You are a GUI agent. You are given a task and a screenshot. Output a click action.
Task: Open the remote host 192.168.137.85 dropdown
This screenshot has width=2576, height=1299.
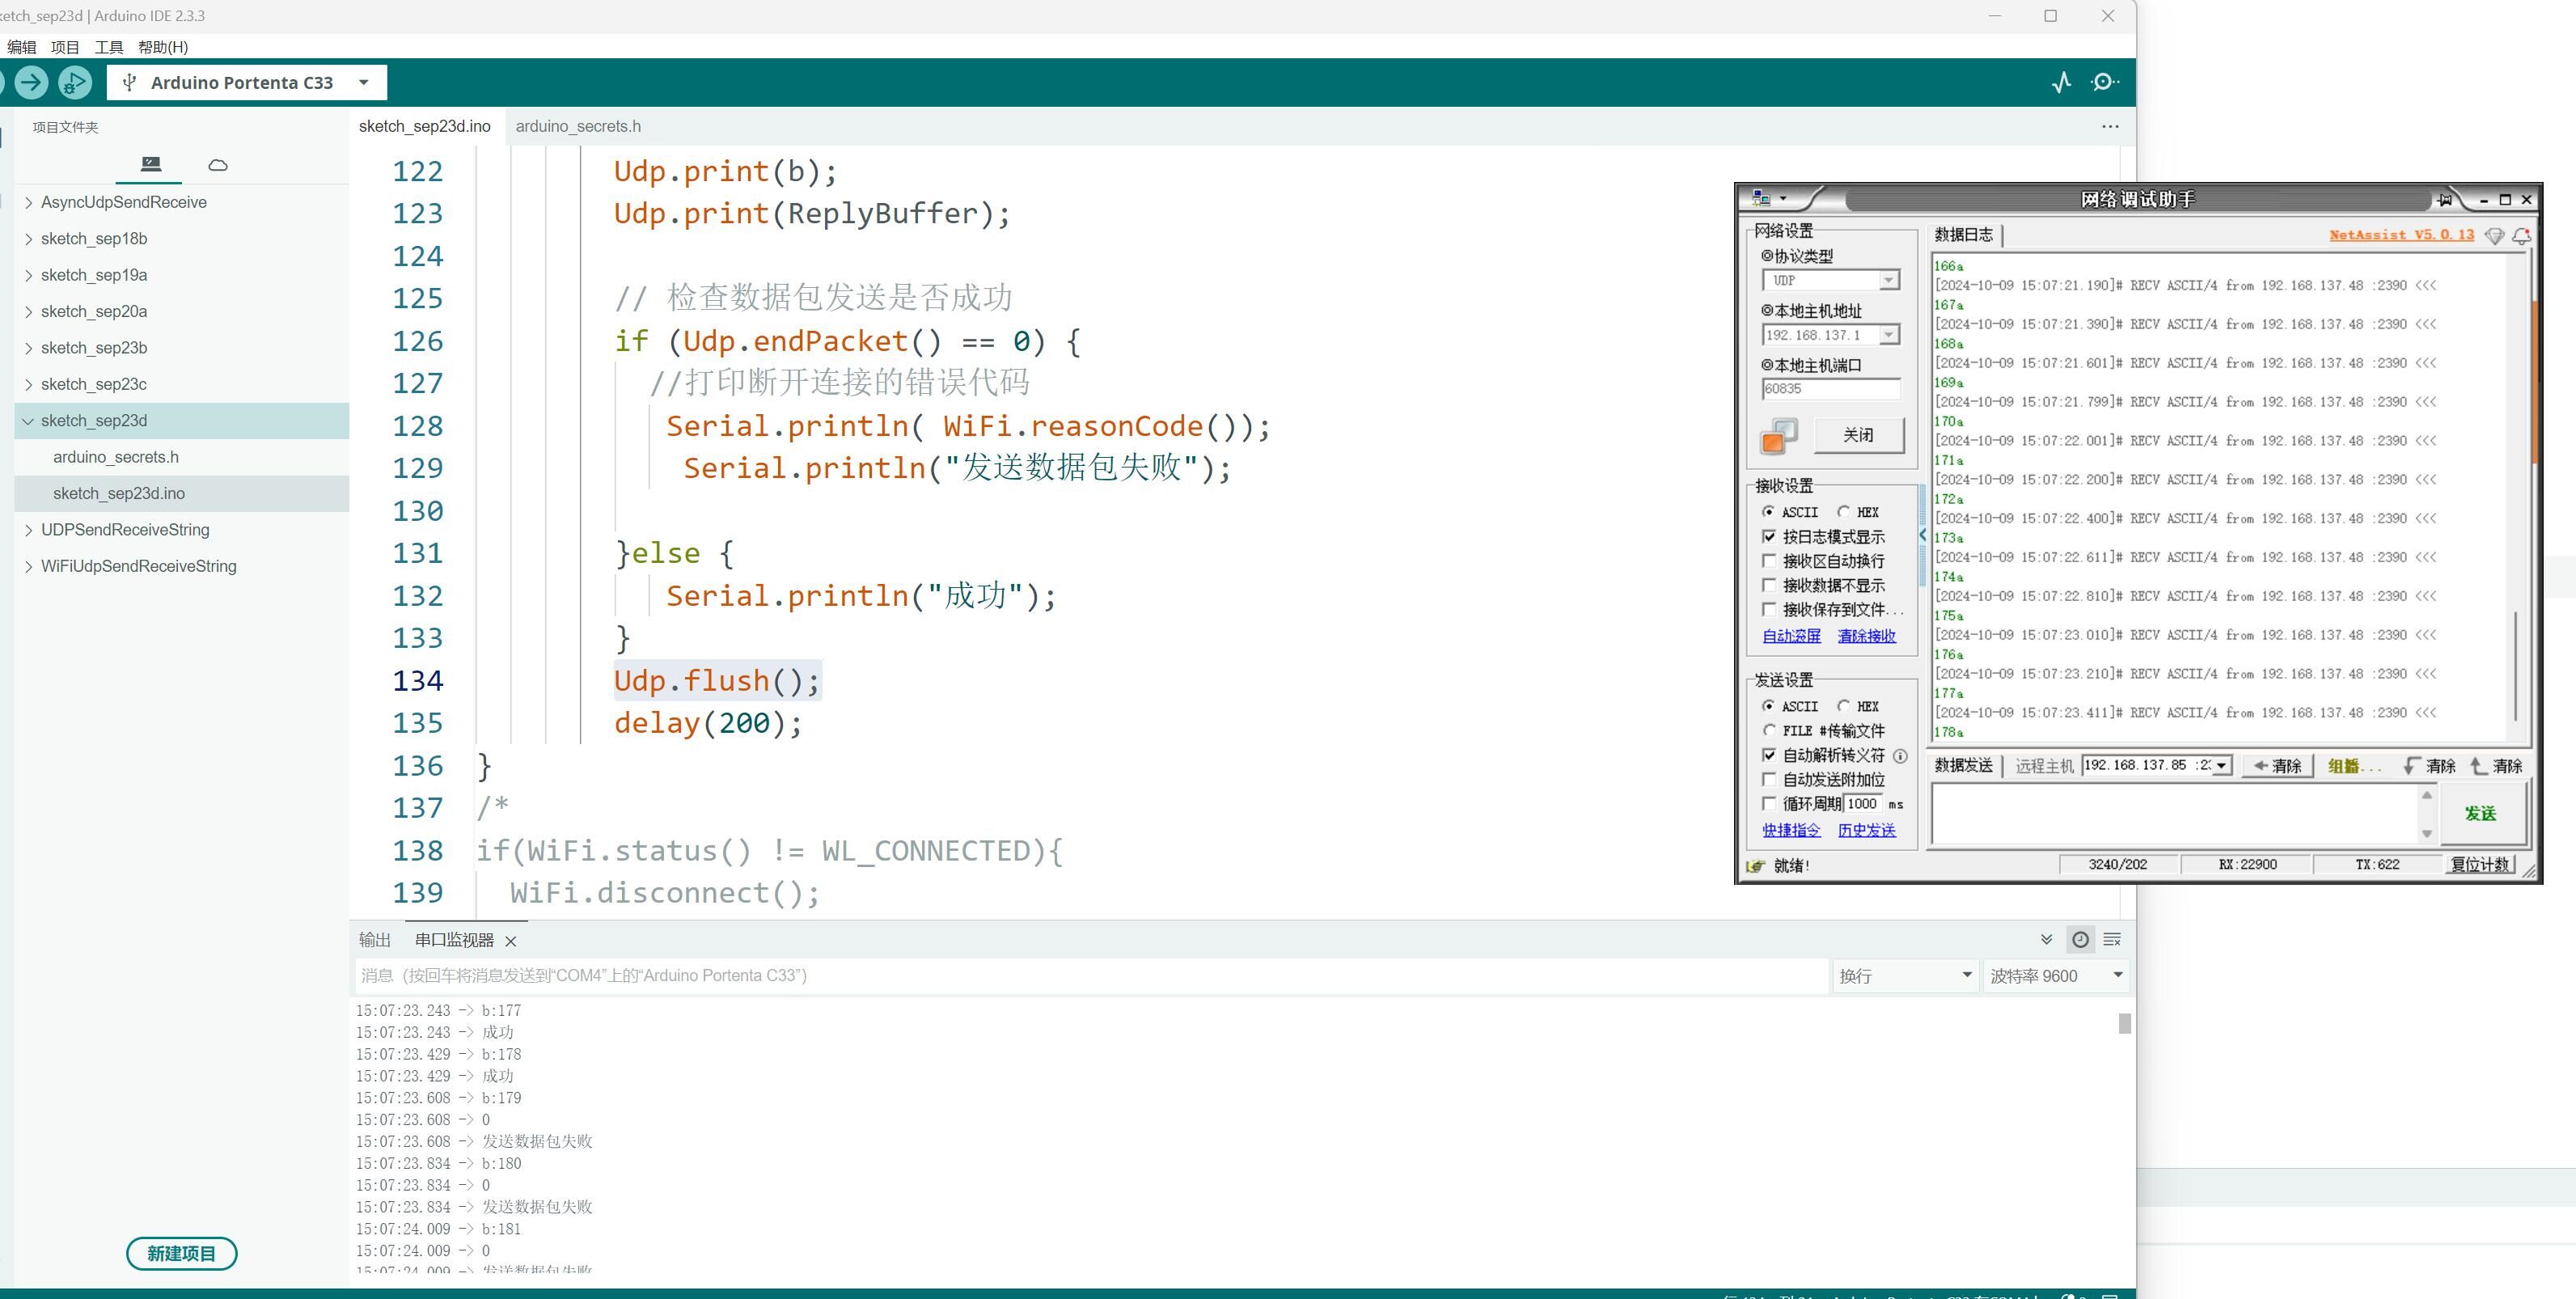tap(2221, 766)
